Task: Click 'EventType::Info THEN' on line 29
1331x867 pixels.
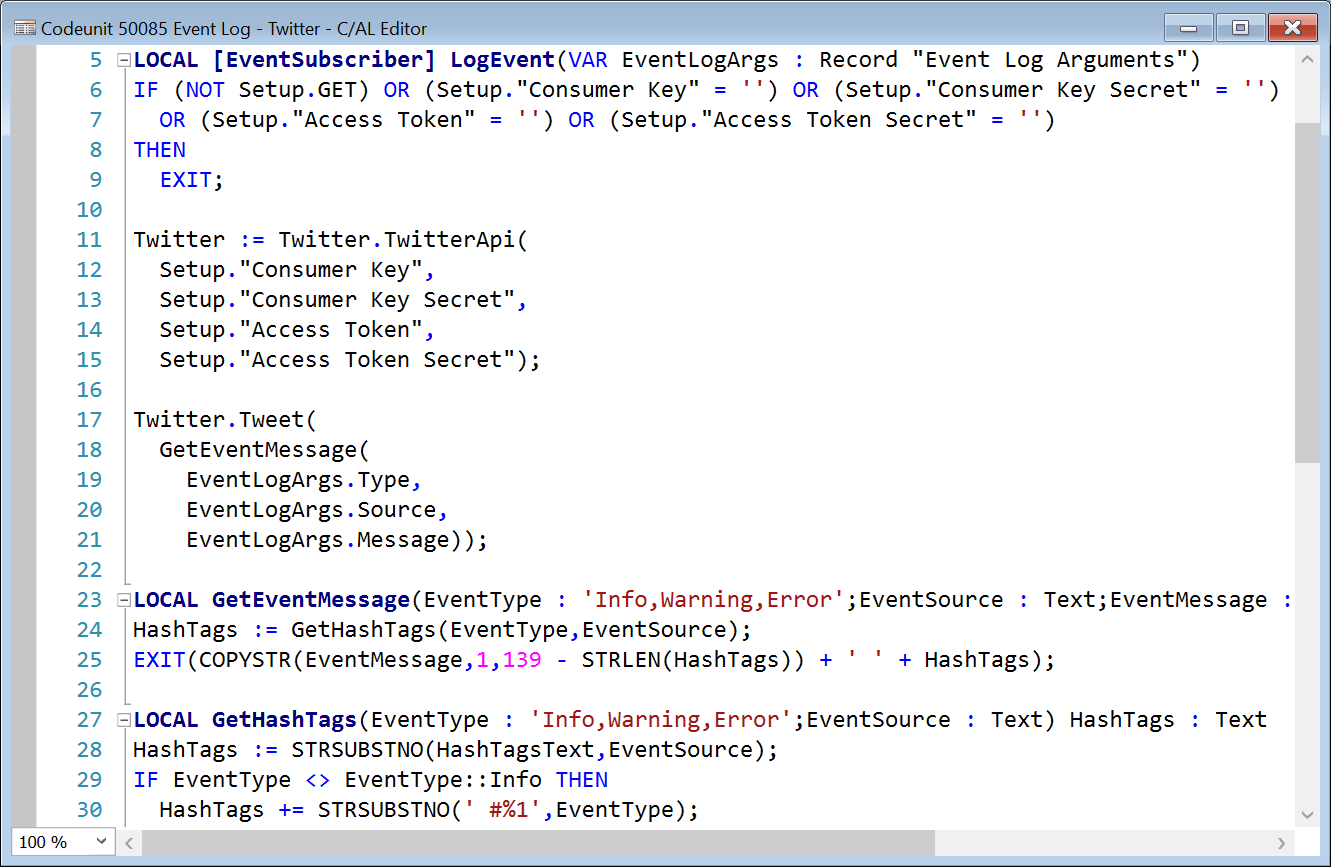Action: pos(476,780)
